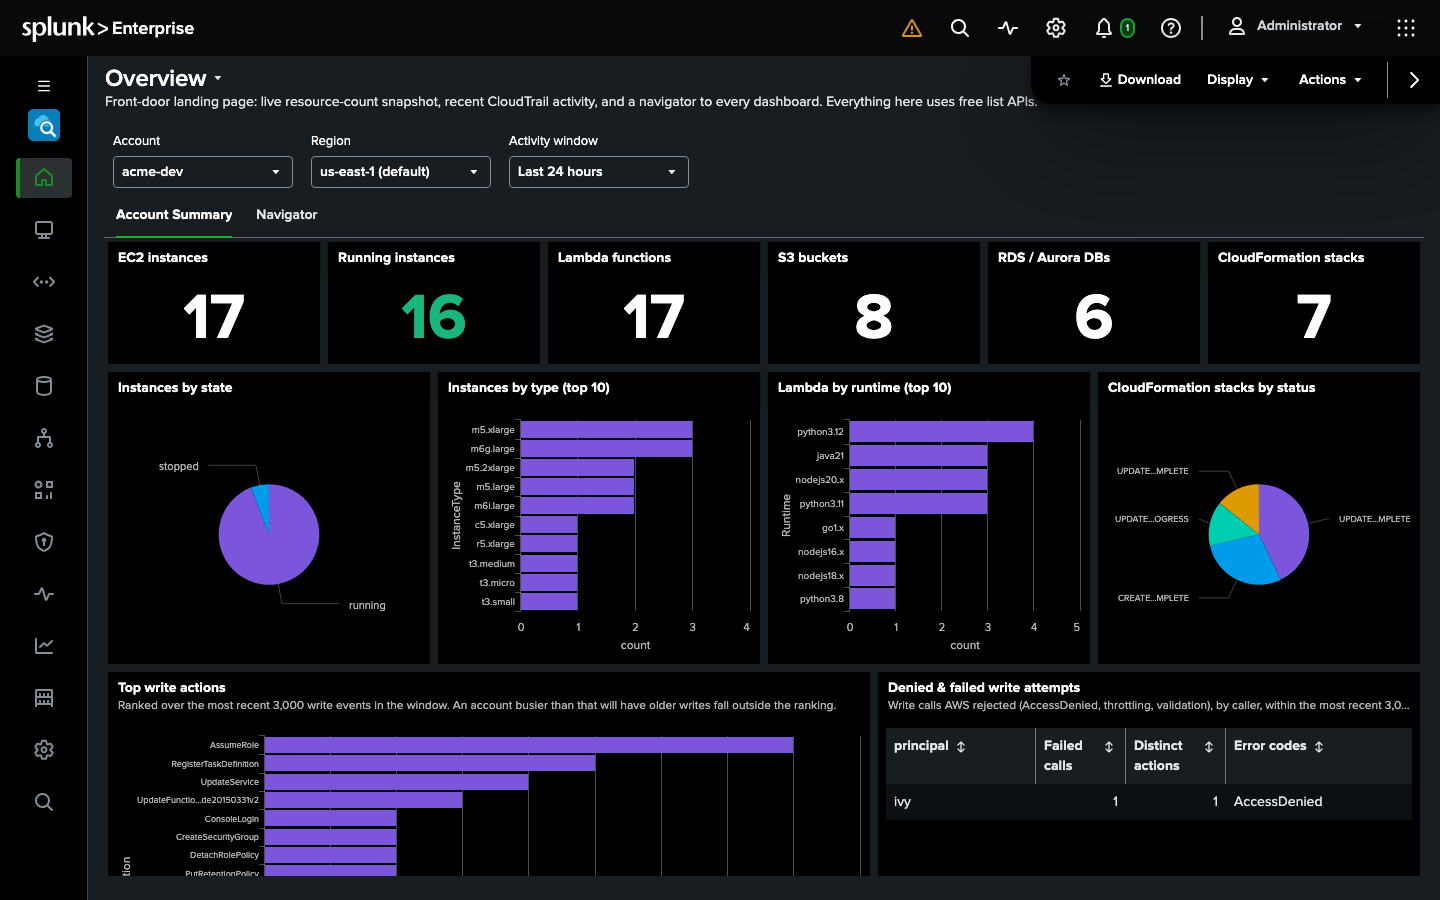1440x900 pixels.
Task: Expand the Overview title dropdown
Action: (218, 79)
